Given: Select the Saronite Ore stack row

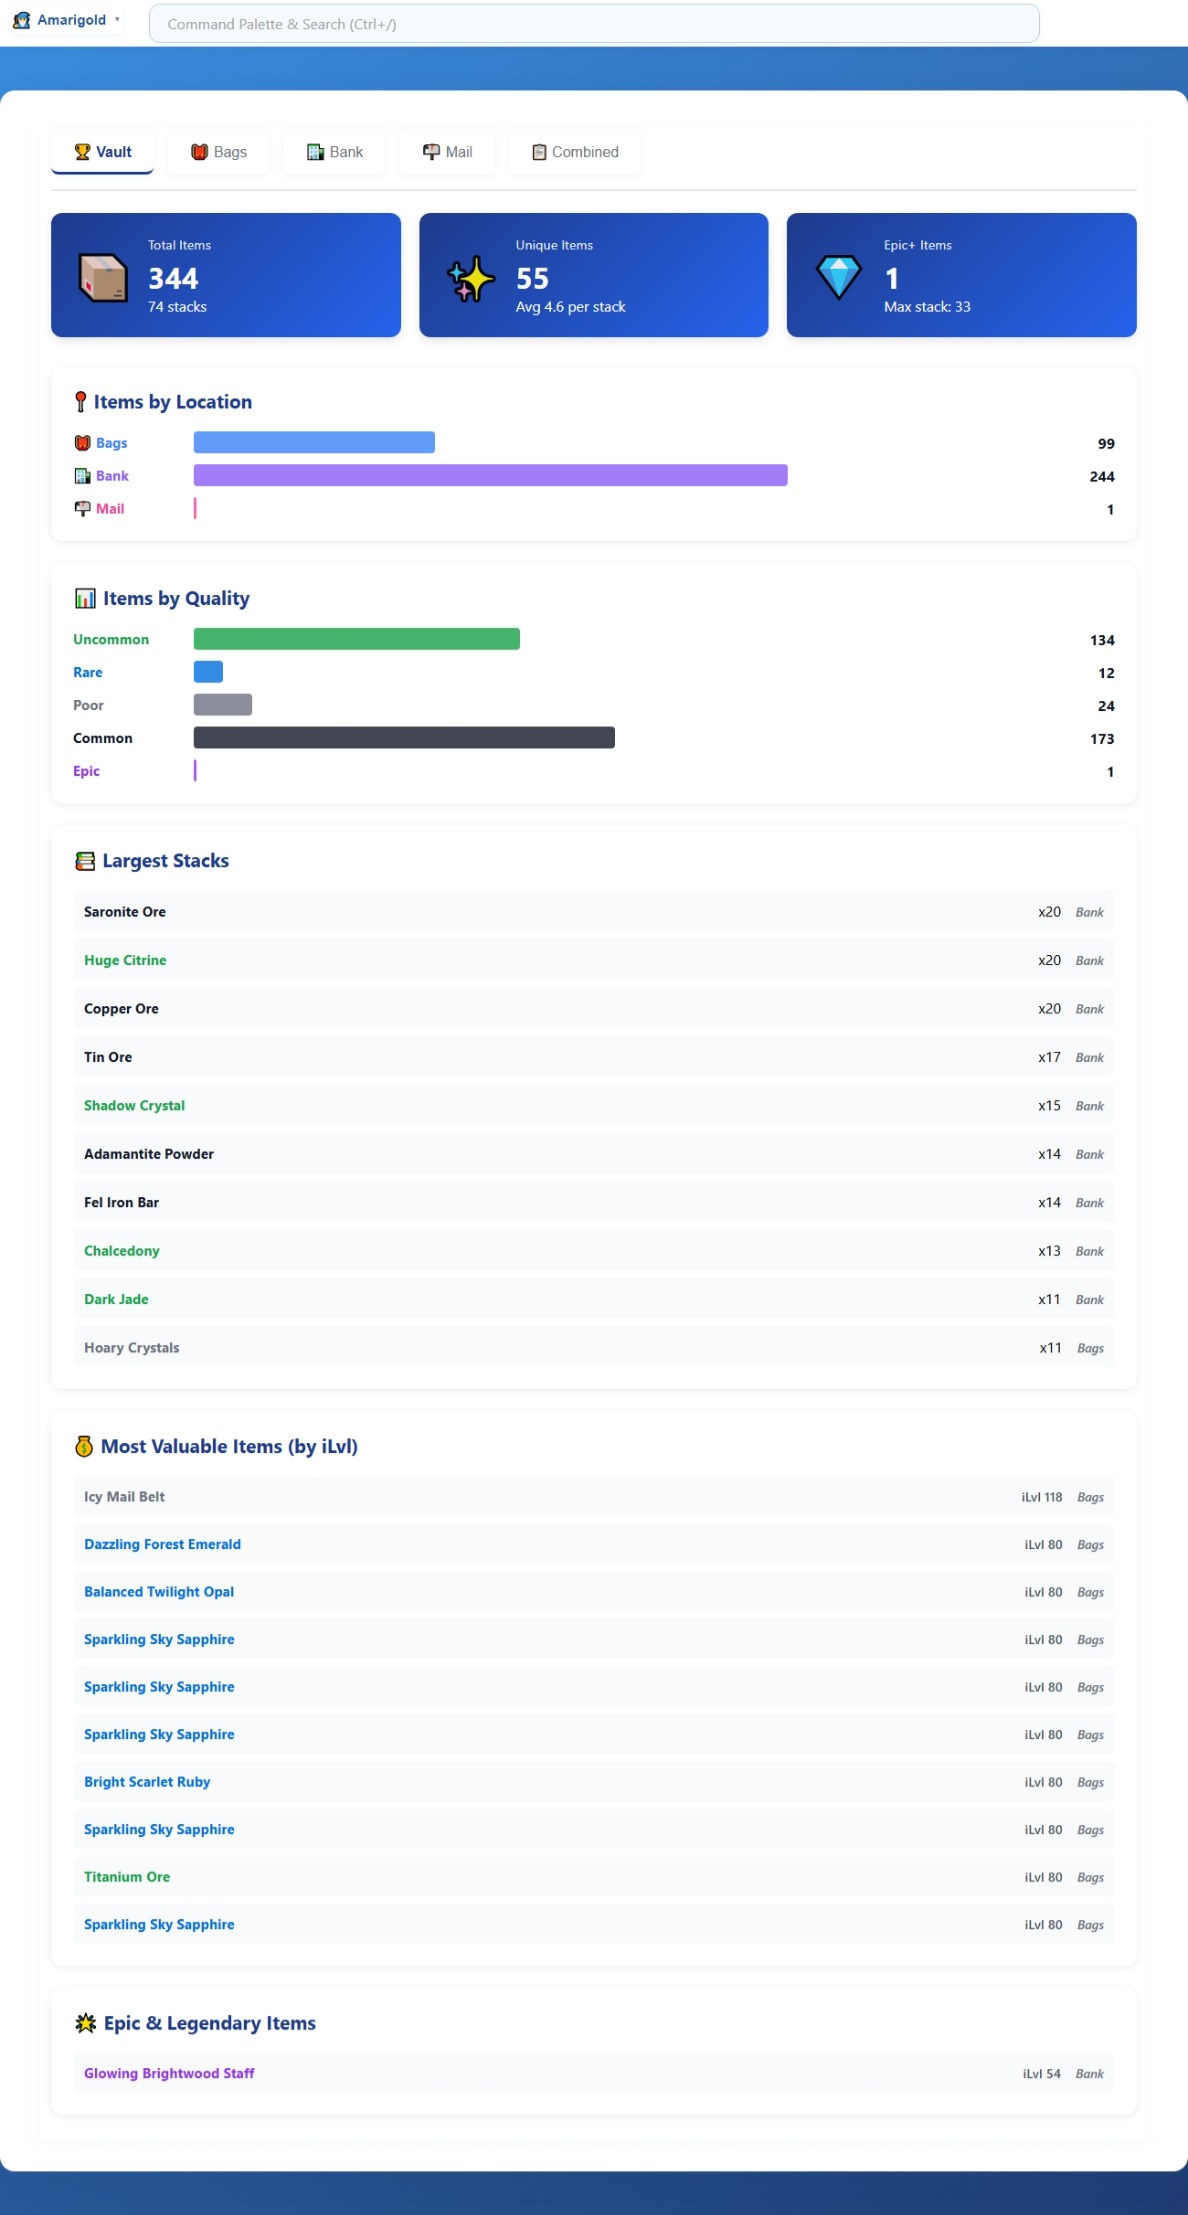Looking at the screenshot, I should (x=593, y=912).
